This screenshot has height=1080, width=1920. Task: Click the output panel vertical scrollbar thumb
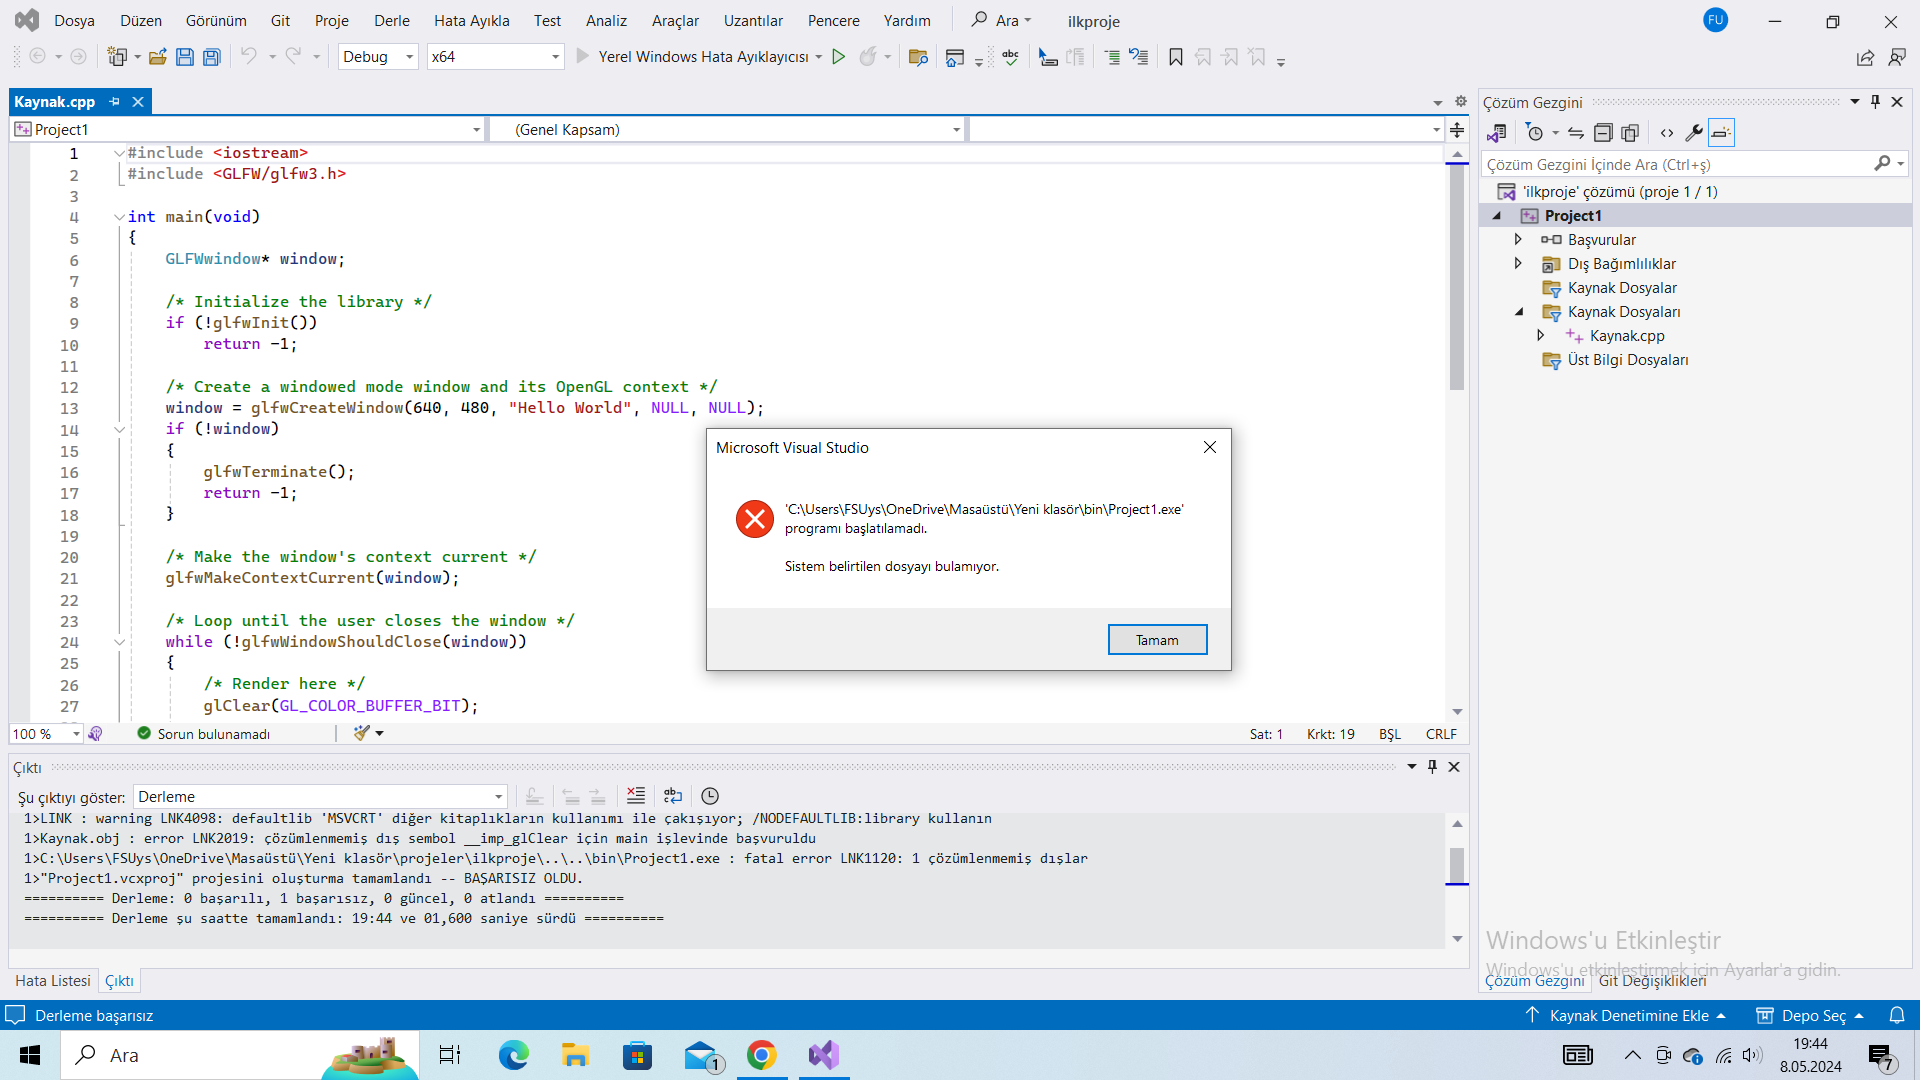tap(1457, 865)
